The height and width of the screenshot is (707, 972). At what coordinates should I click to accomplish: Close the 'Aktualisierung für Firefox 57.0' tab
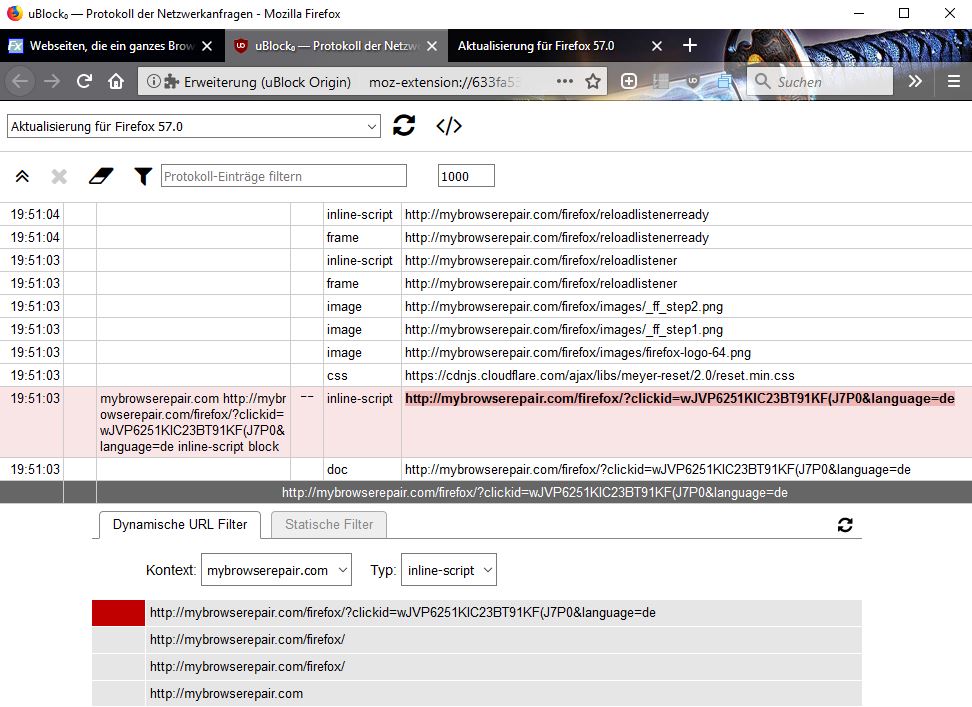tap(657, 46)
